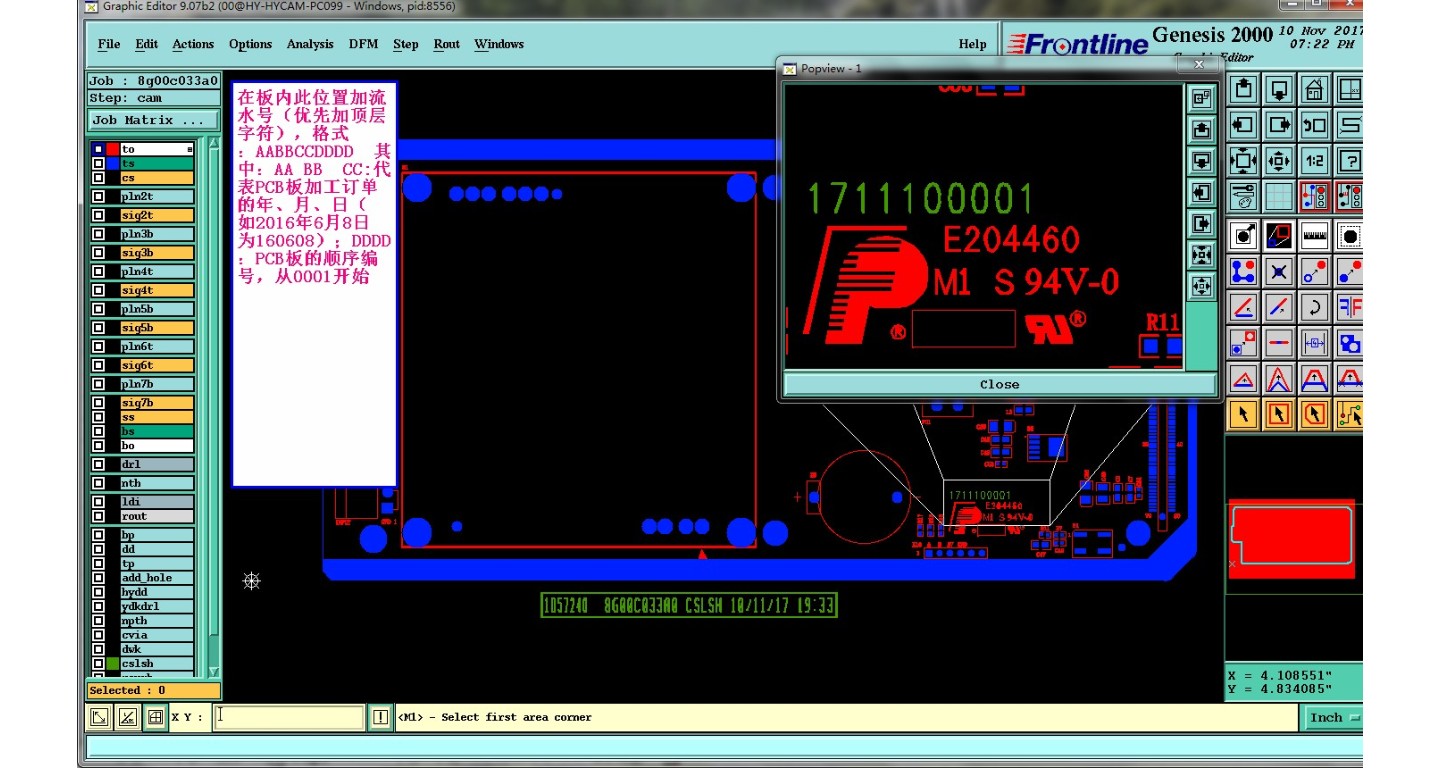Open the Help menu
The width and height of the screenshot is (1440, 768).
pos(972,44)
